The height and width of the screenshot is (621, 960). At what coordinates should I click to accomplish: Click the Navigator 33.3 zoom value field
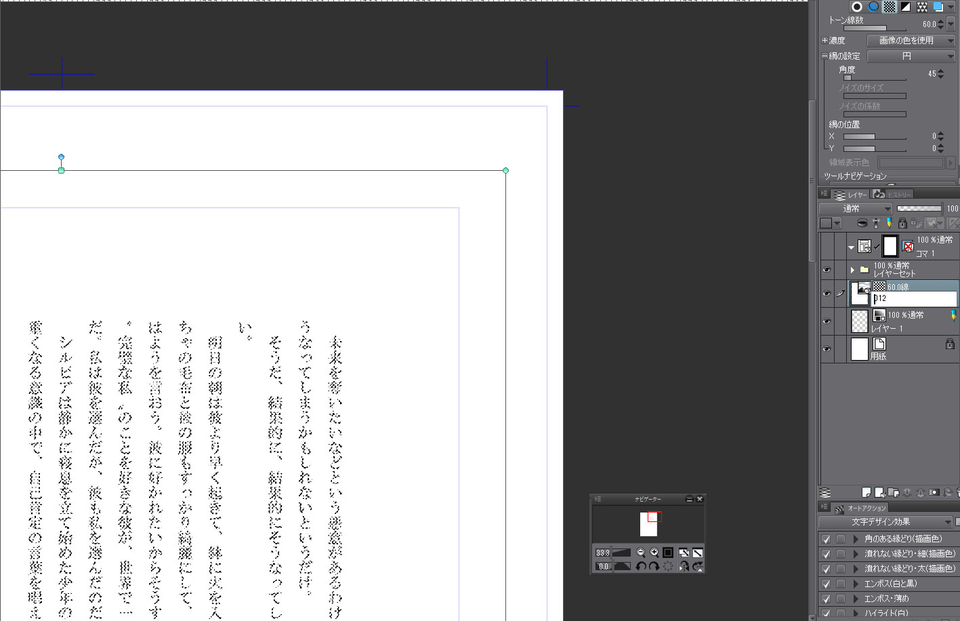coord(602,552)
